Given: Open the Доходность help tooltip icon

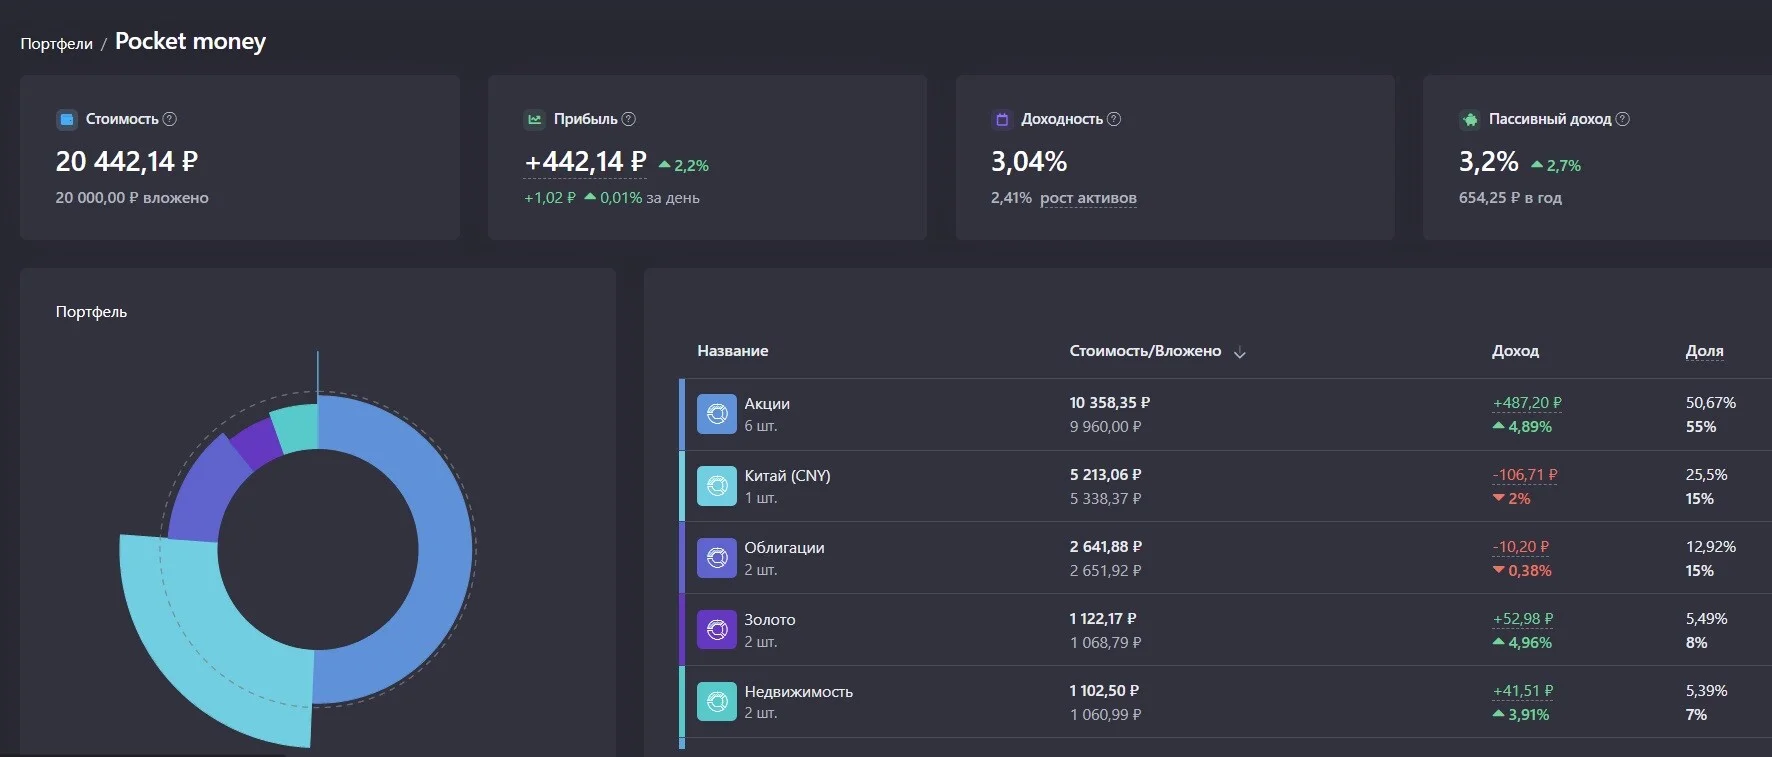Looking at the screenshot, I should point(1114,119).
